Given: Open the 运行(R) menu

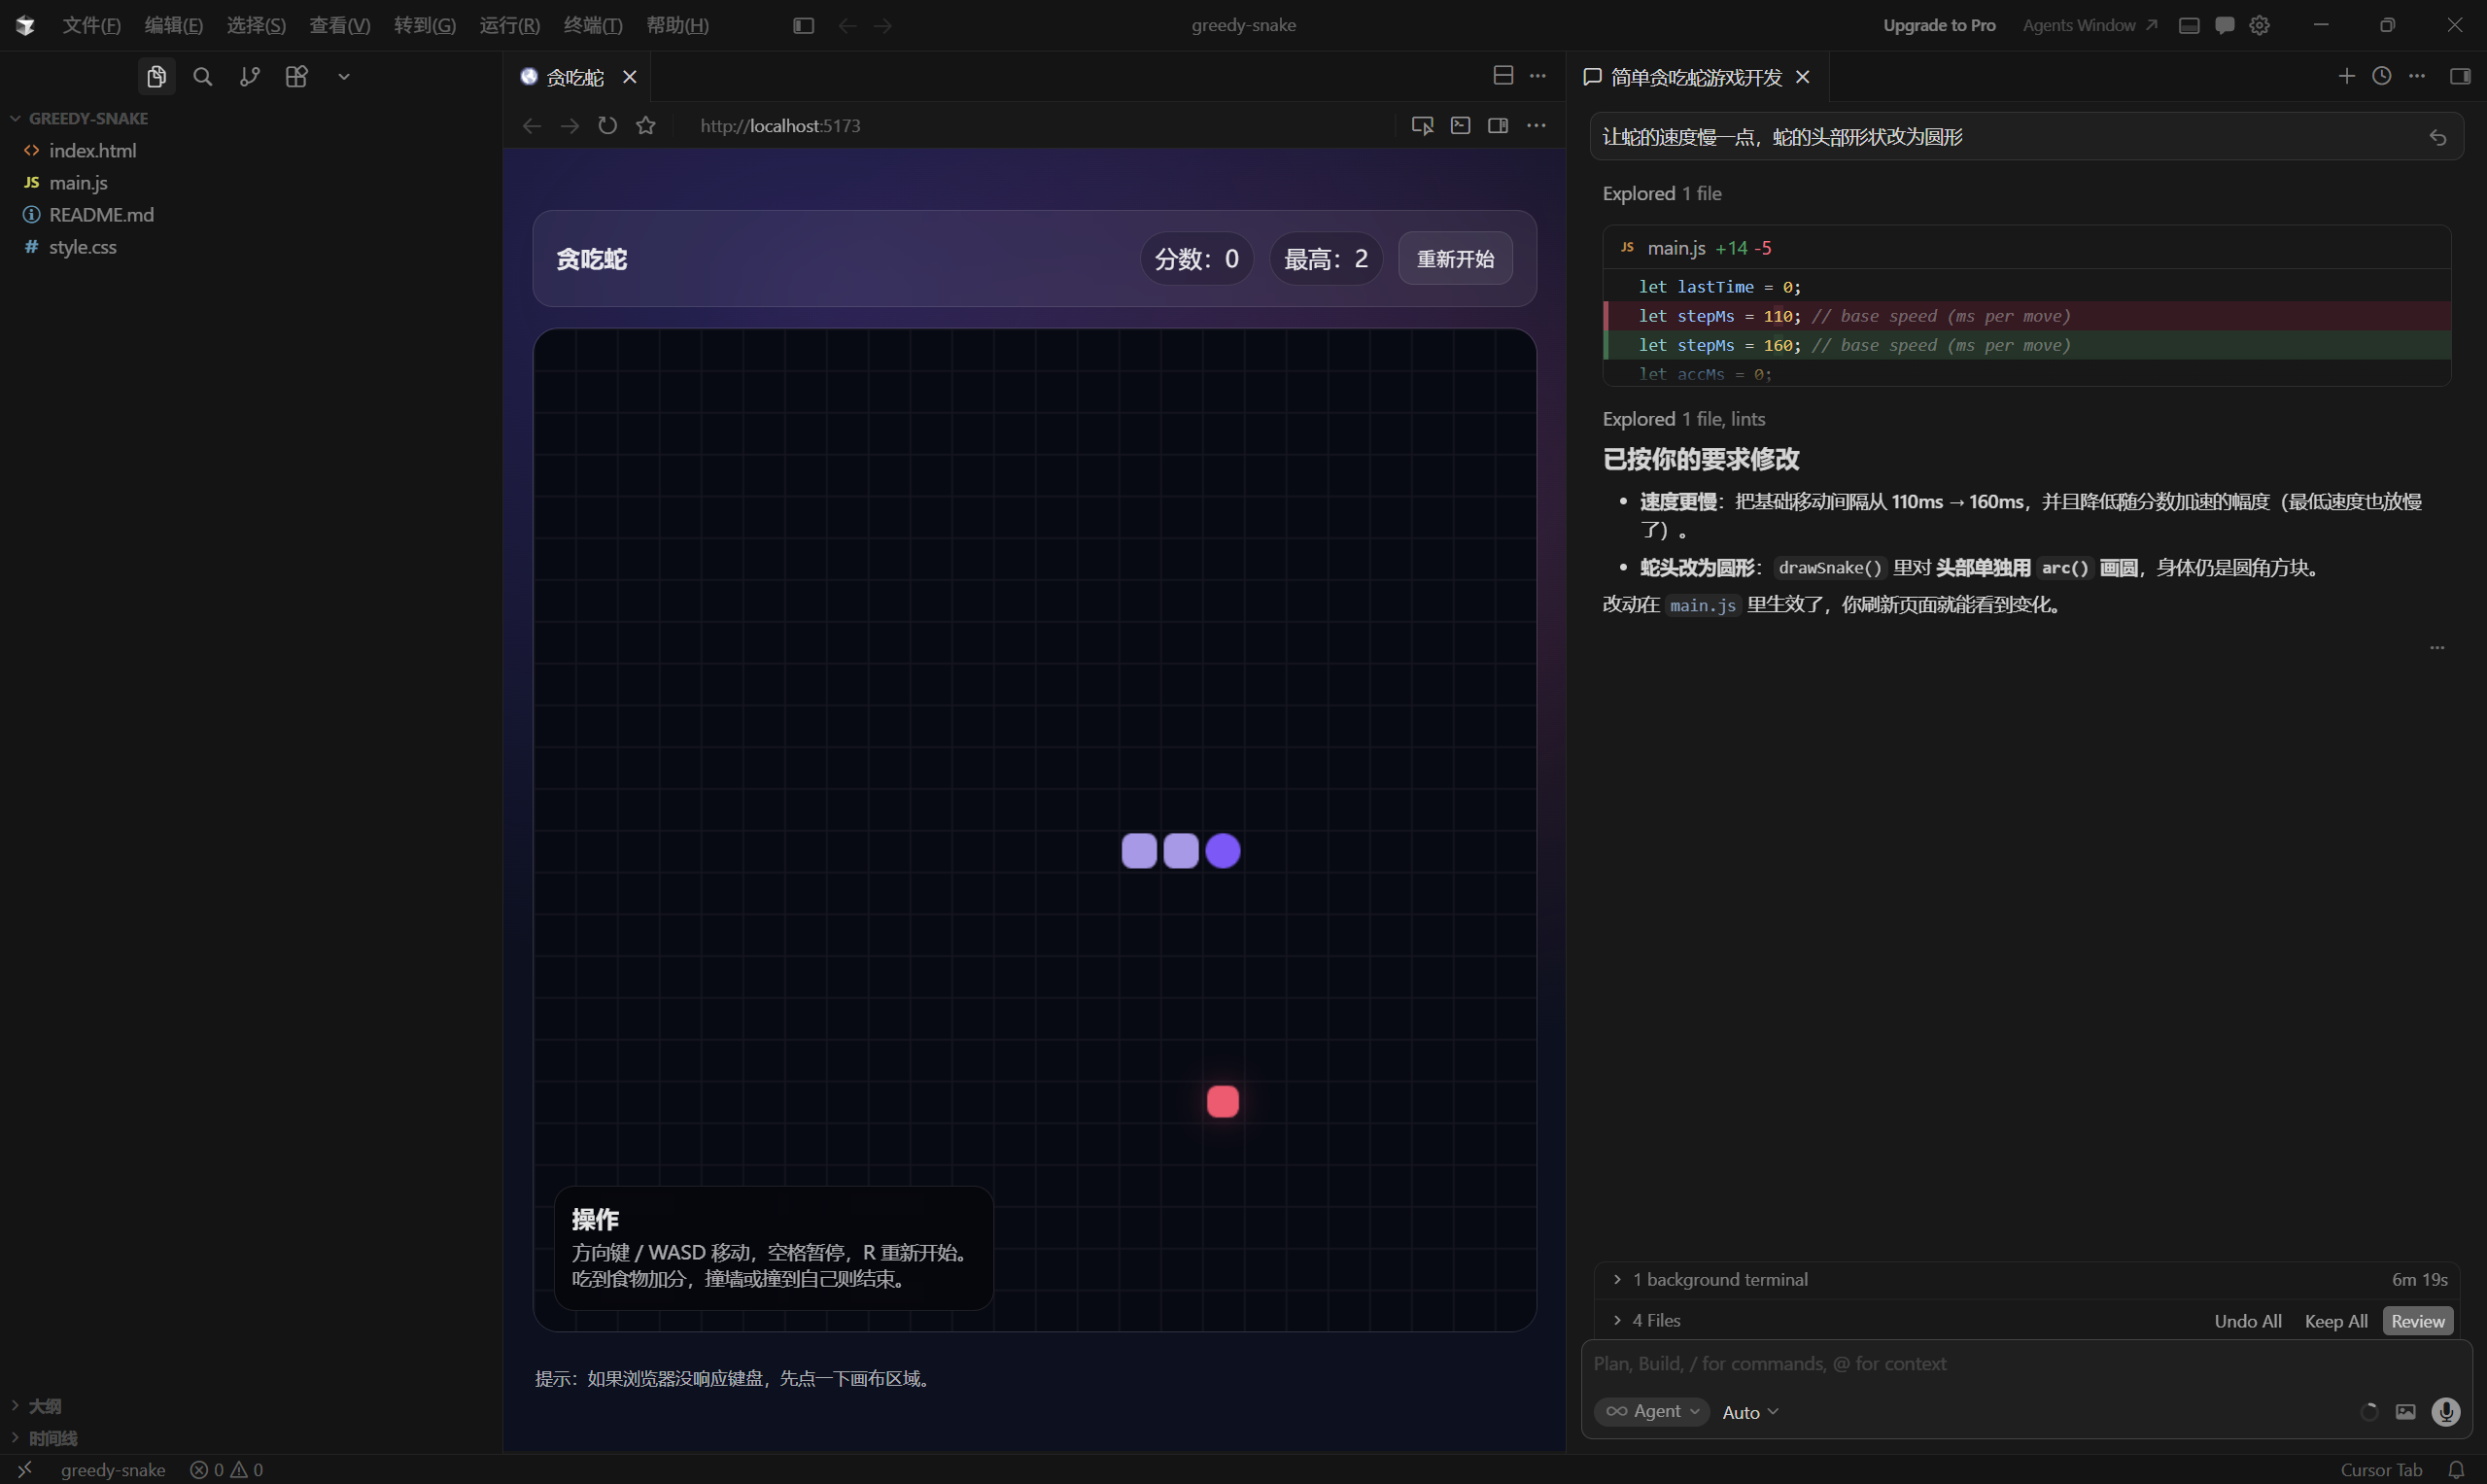Looking at the screenshot, I should click(510, 25).
